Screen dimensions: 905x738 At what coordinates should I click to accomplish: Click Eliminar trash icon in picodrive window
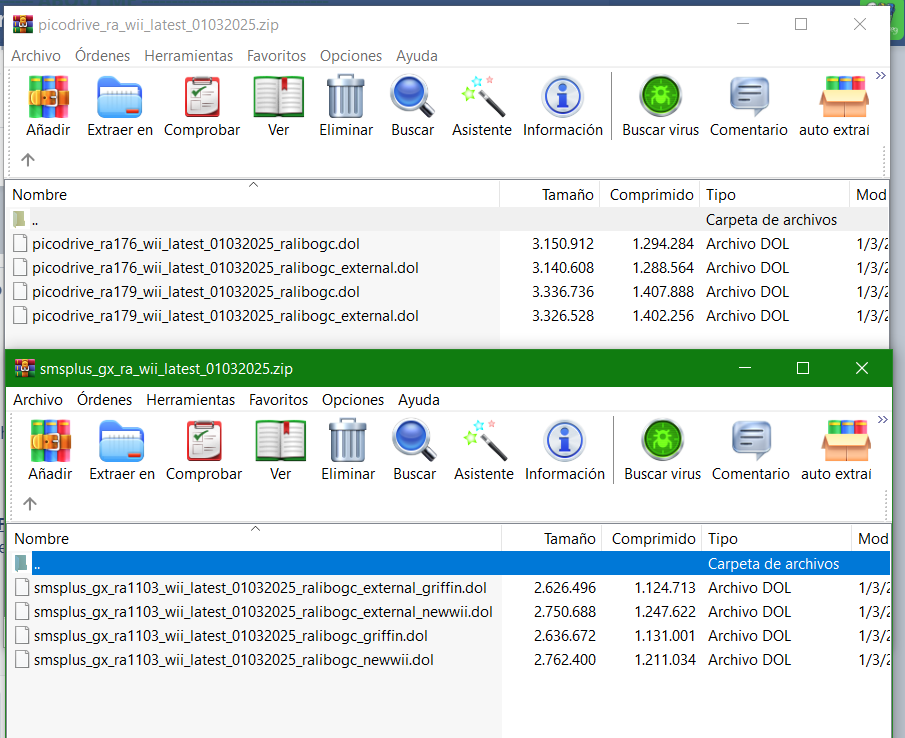(x=346, y=97)
